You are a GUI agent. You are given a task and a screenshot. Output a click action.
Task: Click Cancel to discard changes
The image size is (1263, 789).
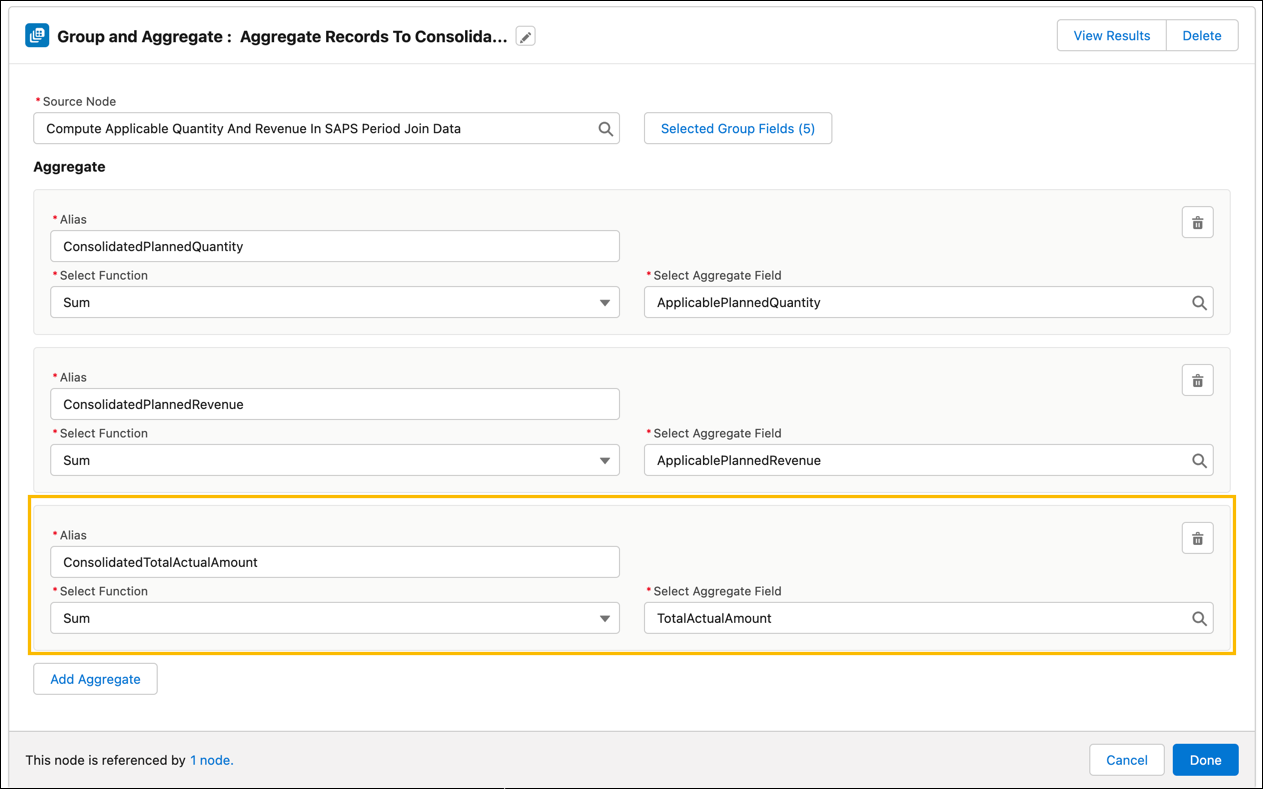[1126, 760]
